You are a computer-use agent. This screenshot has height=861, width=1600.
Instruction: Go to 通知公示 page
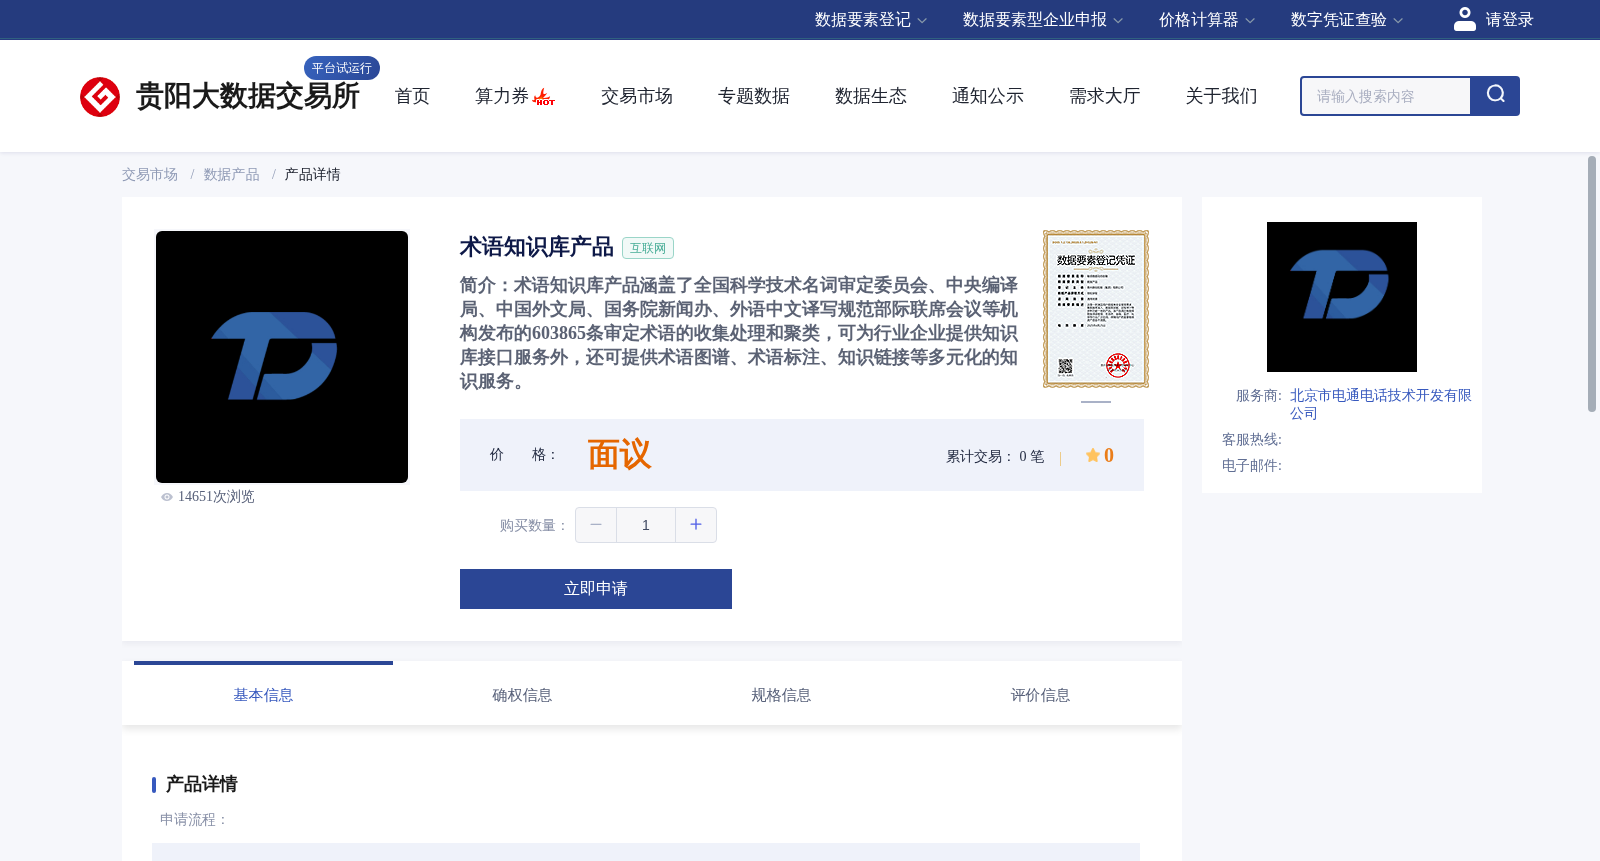click(x=988, y=96)
